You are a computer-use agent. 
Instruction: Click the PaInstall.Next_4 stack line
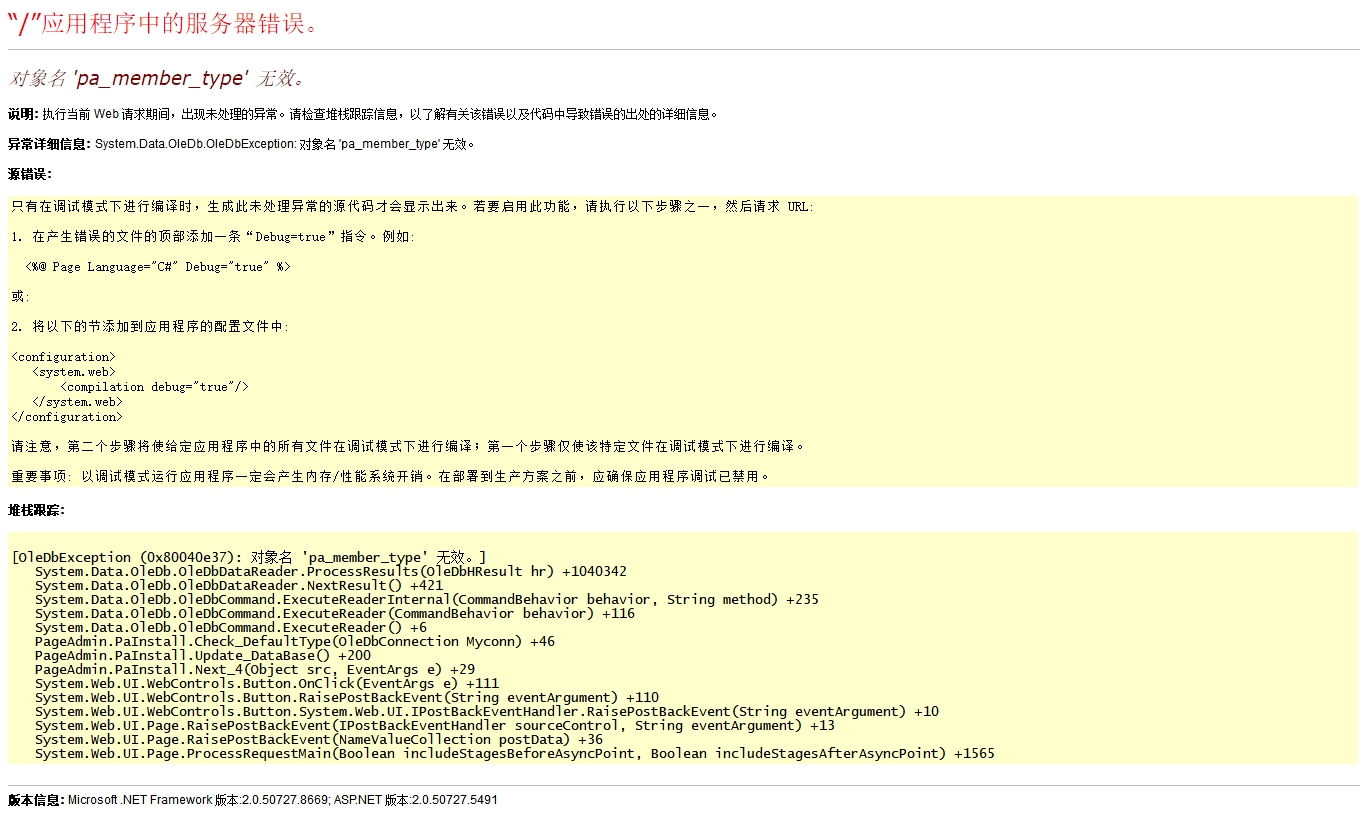pyautogui.click(x=254, y=669)
